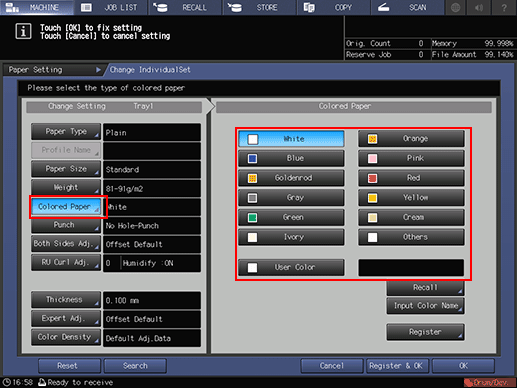Click the speaker sound icon

click(x=479, y=7)
